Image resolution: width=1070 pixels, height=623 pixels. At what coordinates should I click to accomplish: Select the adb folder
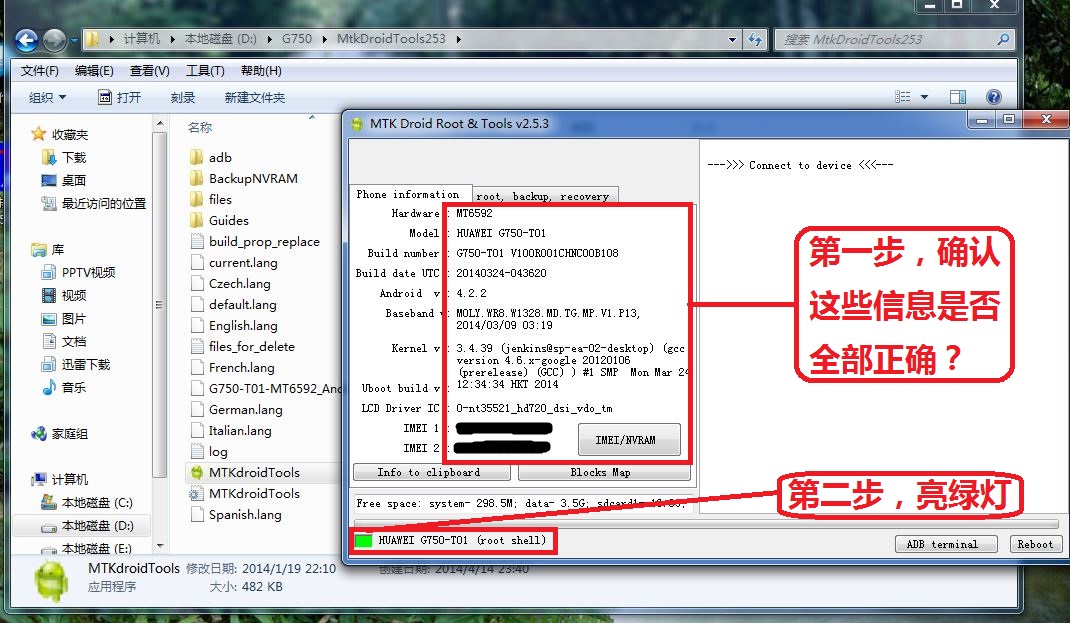[211, 158]
